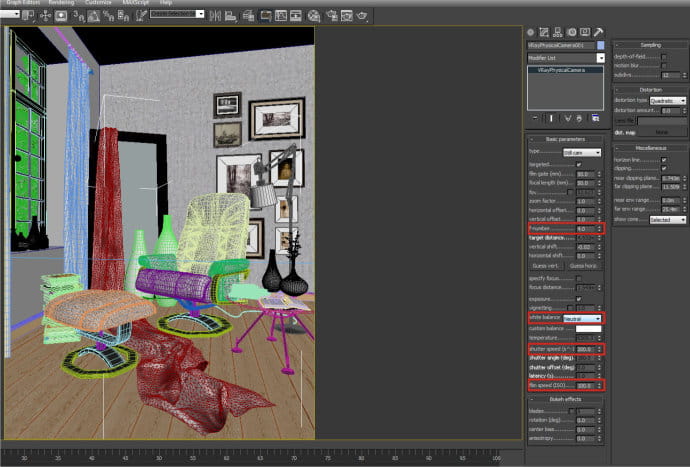Image resolution: width=690 pixels, height=467 pixels.
Task: Click the Guess vert. button
Action: pos(545,266)
